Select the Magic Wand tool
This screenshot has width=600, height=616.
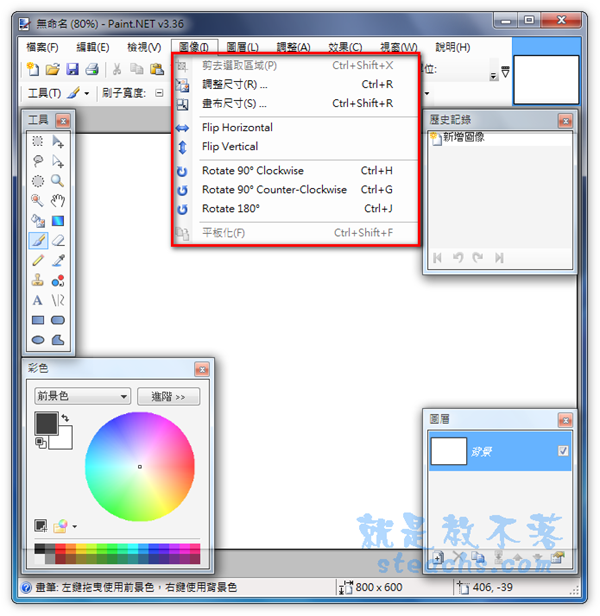(38, 200)
